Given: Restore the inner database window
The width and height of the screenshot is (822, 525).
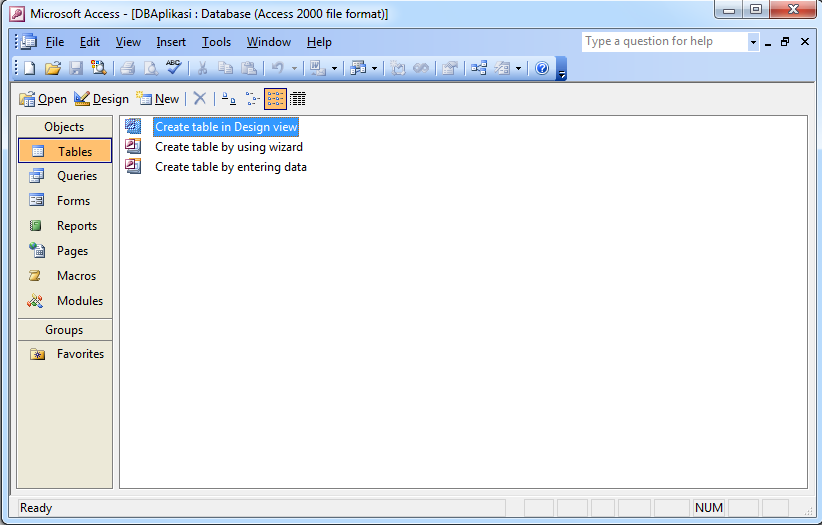Looking at the screenshot, I should 785,42.
